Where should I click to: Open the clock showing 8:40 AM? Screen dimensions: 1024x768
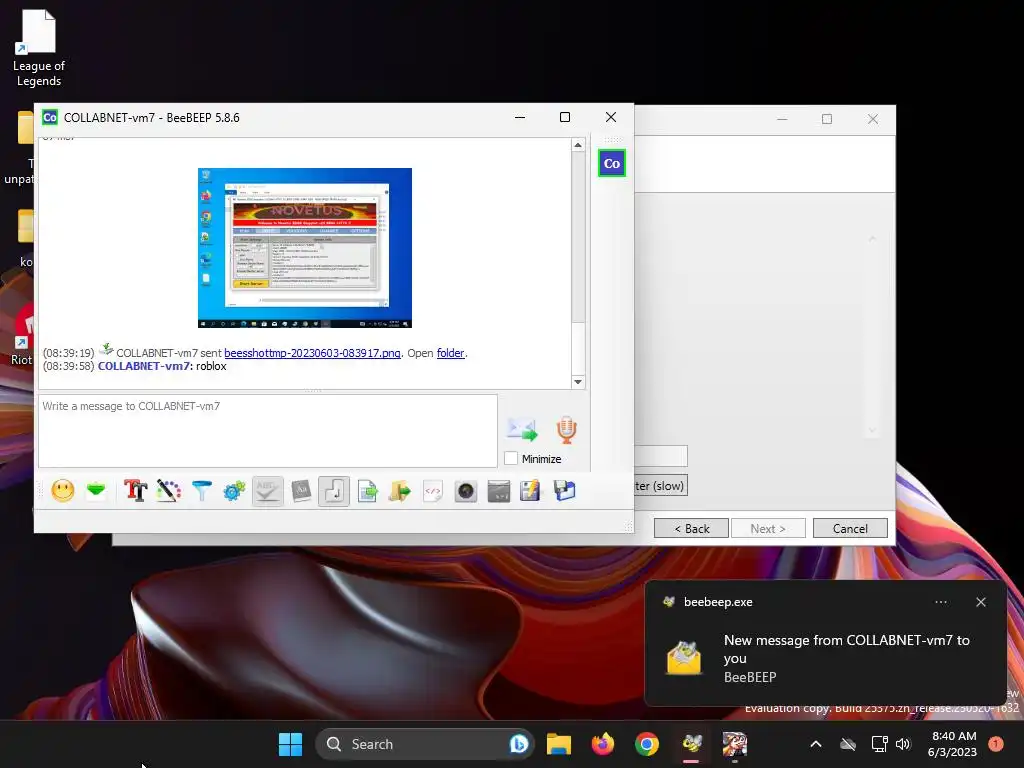click(953, 744)
